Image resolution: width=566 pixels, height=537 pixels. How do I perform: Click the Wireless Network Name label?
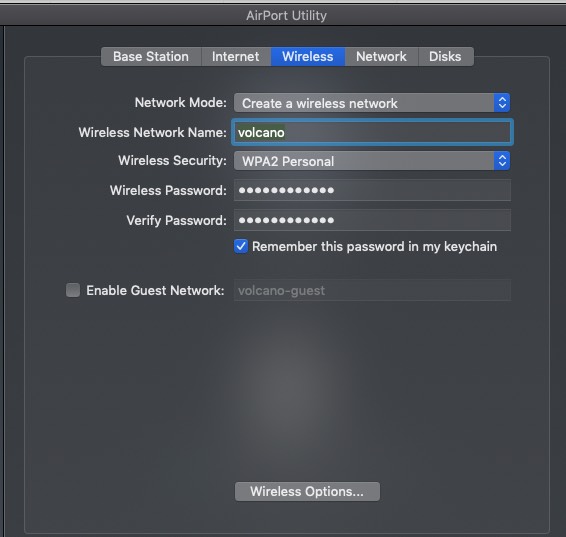153,132
